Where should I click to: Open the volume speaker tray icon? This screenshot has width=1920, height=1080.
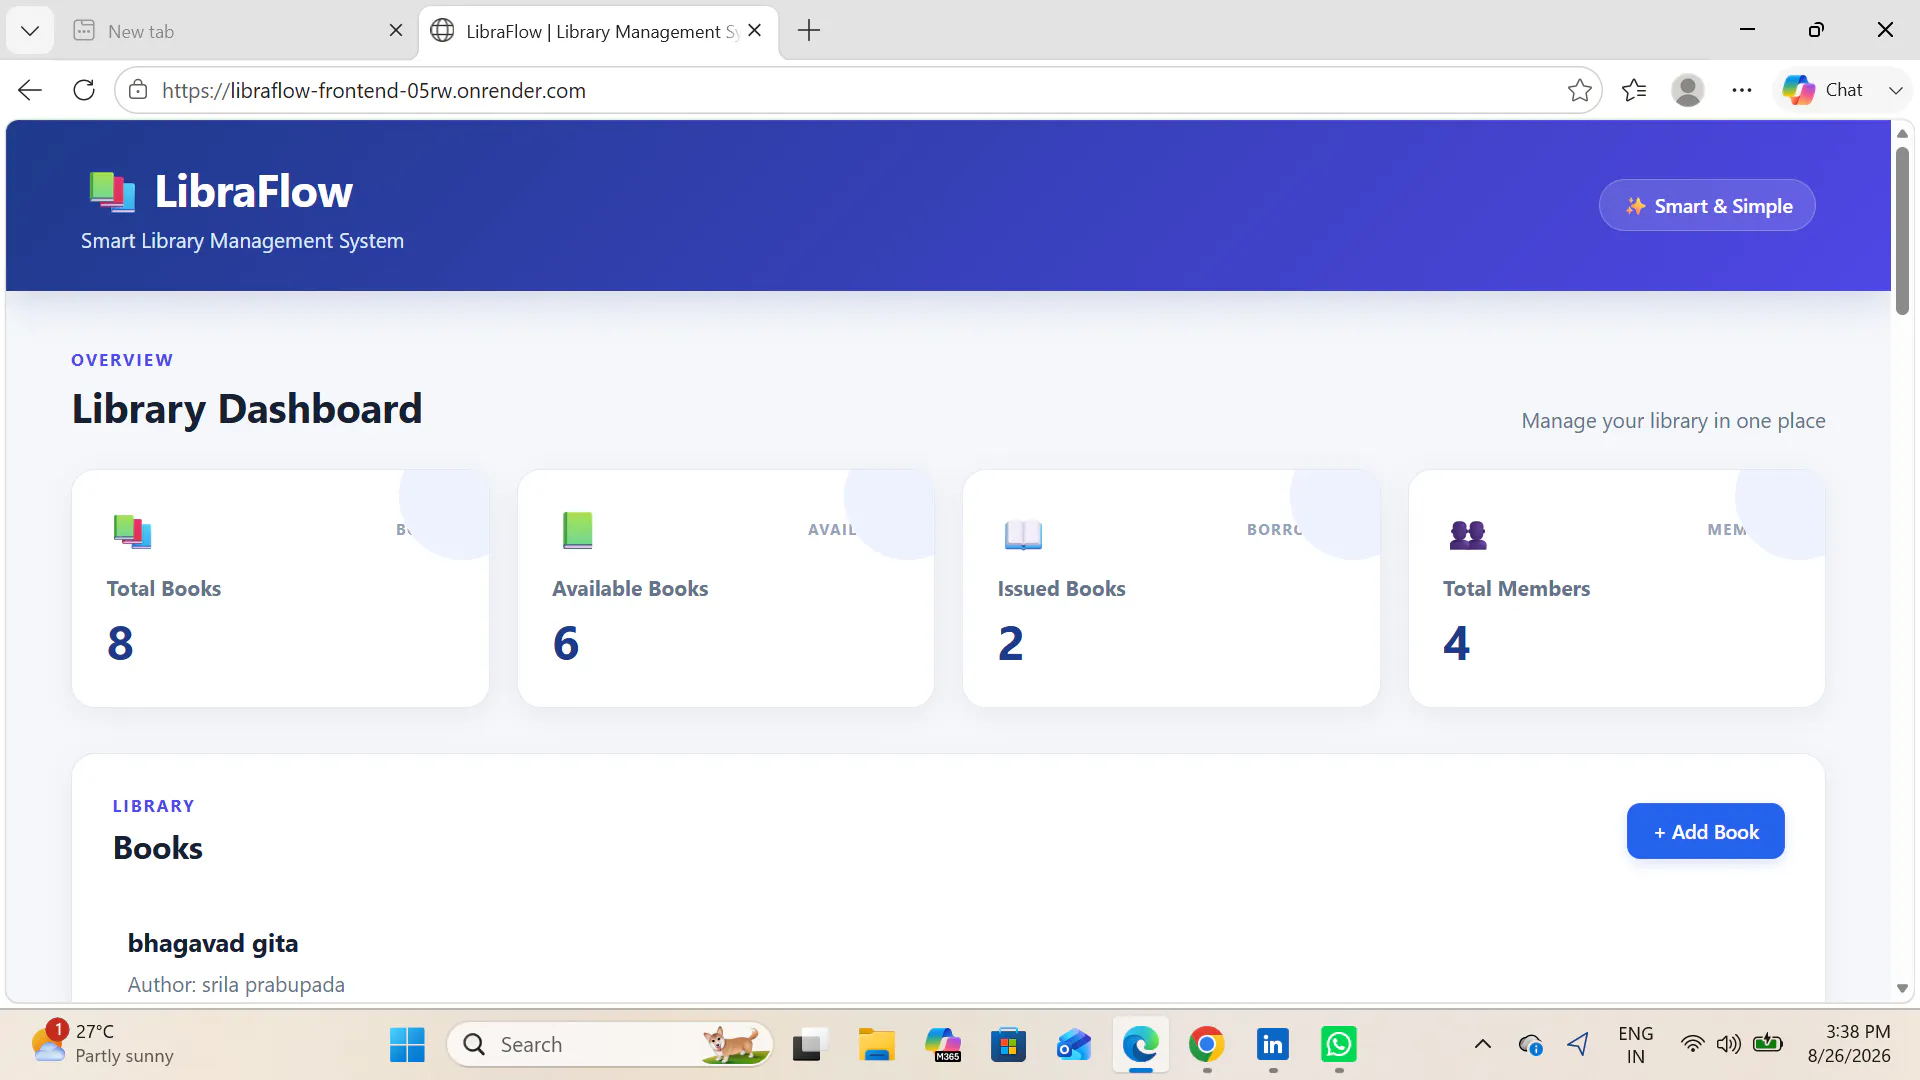(1729, 1044)
